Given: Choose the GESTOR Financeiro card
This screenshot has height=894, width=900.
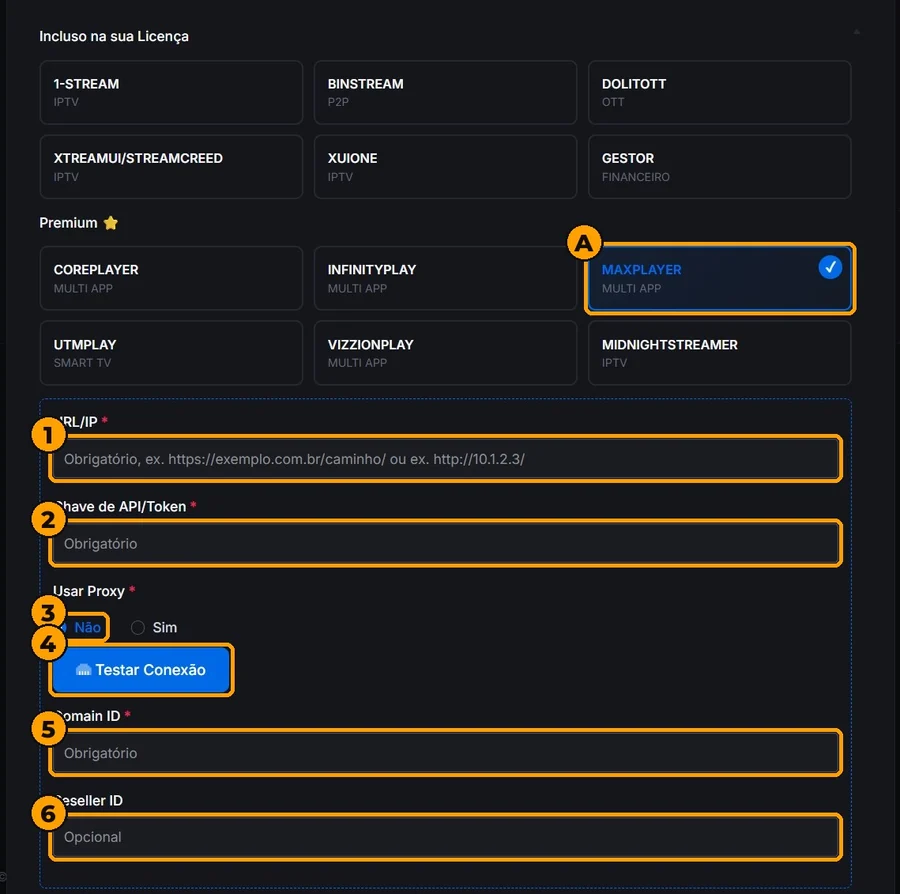Looking at the screenshot, I should coord(719,167).
